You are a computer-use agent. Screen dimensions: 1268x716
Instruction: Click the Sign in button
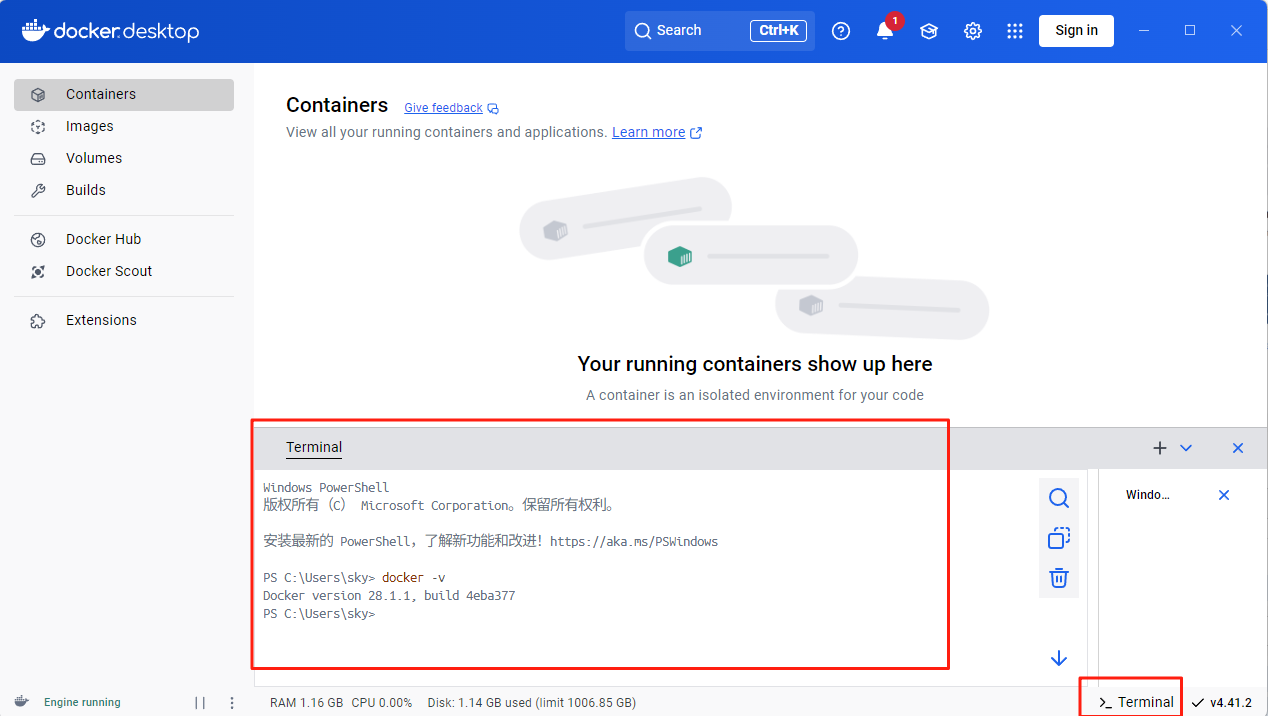[1076, 30]
